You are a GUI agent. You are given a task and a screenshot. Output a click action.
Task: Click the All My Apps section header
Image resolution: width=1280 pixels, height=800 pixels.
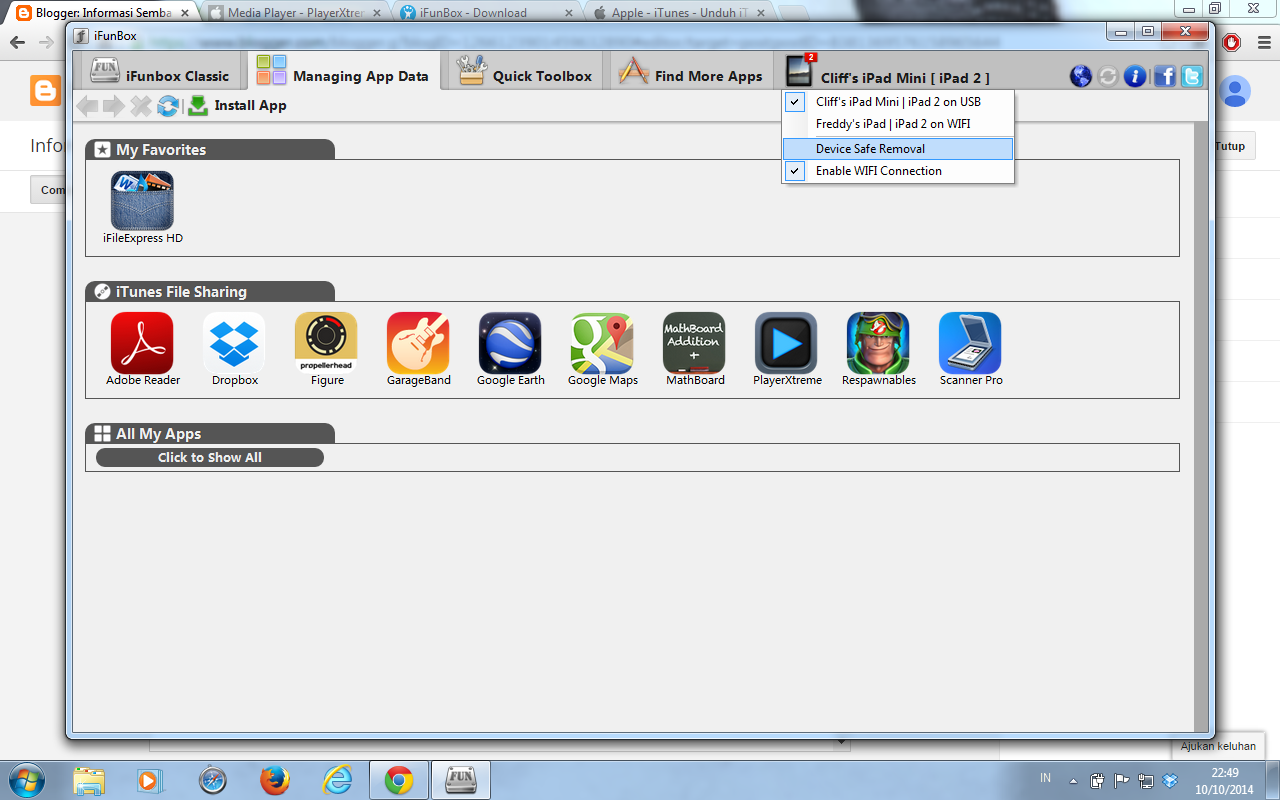click(x=210, y=433)
